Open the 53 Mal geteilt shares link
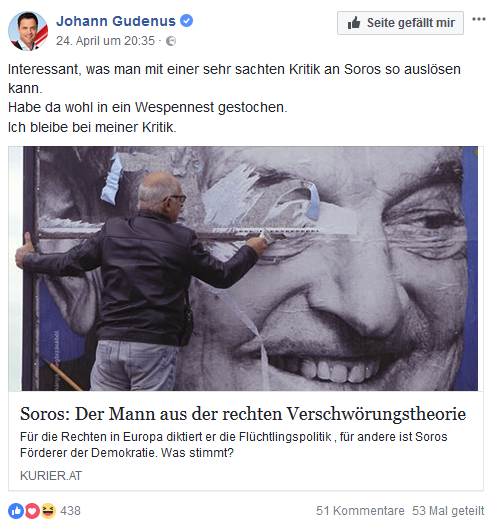The height and width of the screenshot is (526, 490). 448,511
